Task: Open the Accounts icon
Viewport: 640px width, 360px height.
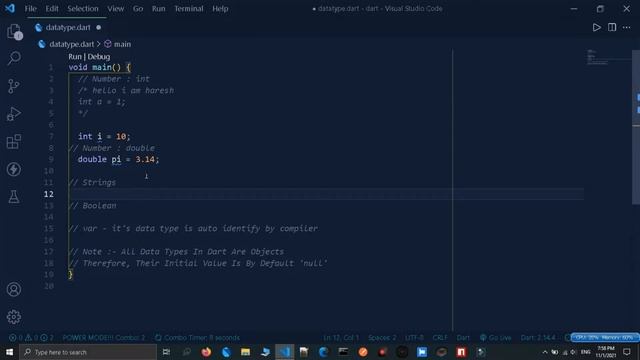Action: point(14,289)
